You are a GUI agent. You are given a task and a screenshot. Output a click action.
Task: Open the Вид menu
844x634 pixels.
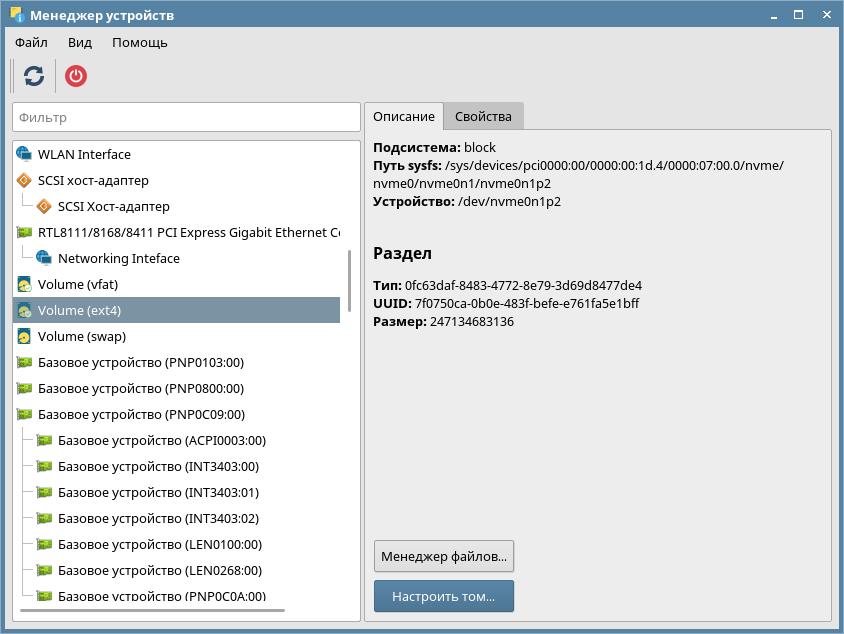pos(80,43)
